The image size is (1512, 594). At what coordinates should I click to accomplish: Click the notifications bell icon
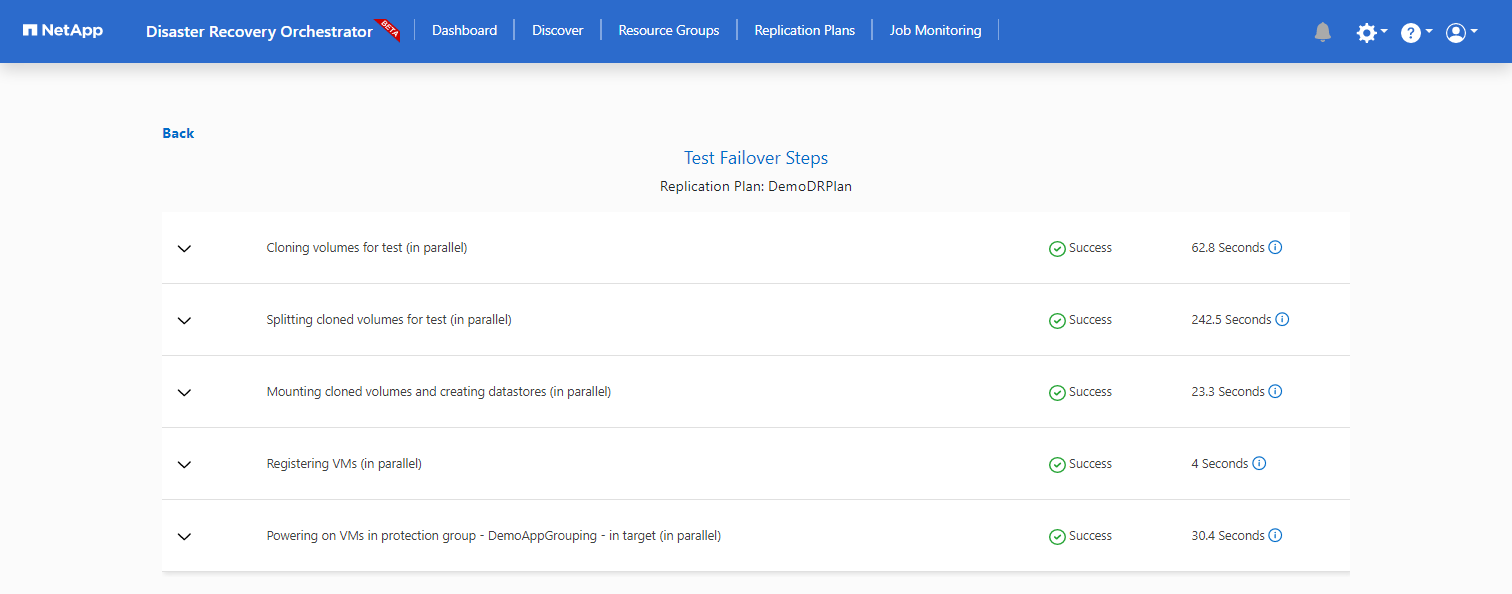pos(1323,32)
